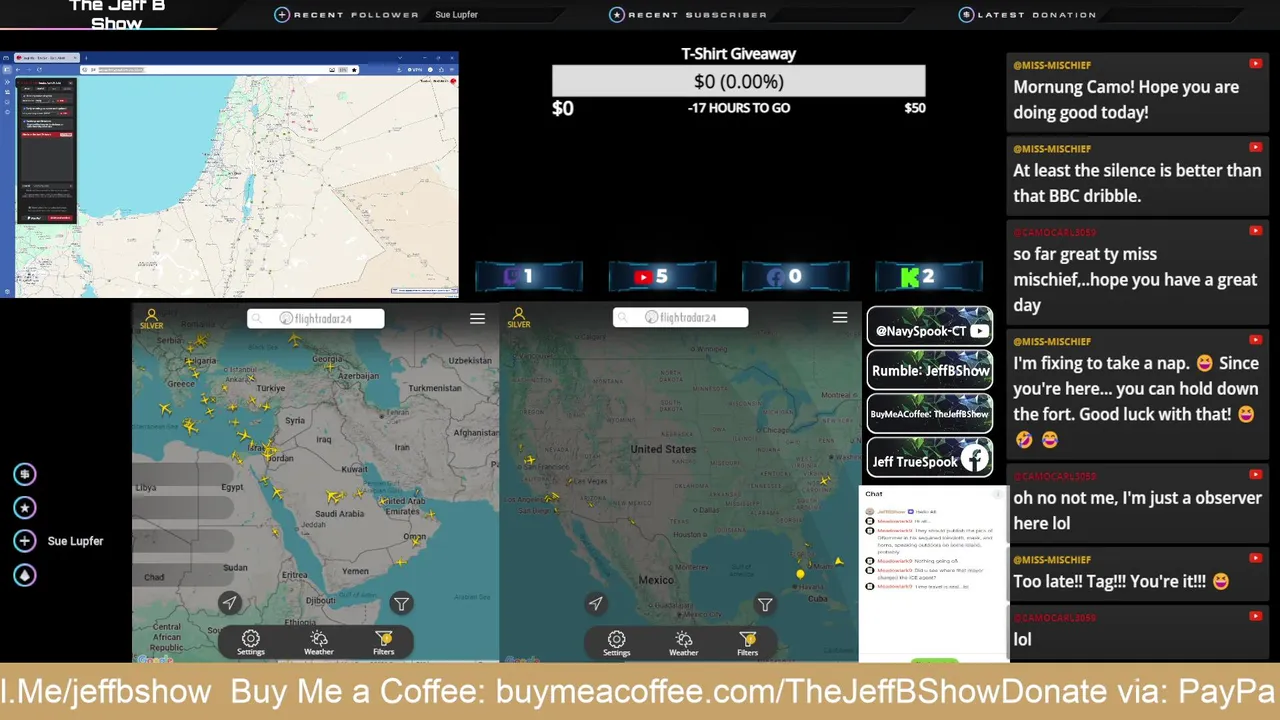Click the YouTube viewer counter showing 5

[662, 277]
